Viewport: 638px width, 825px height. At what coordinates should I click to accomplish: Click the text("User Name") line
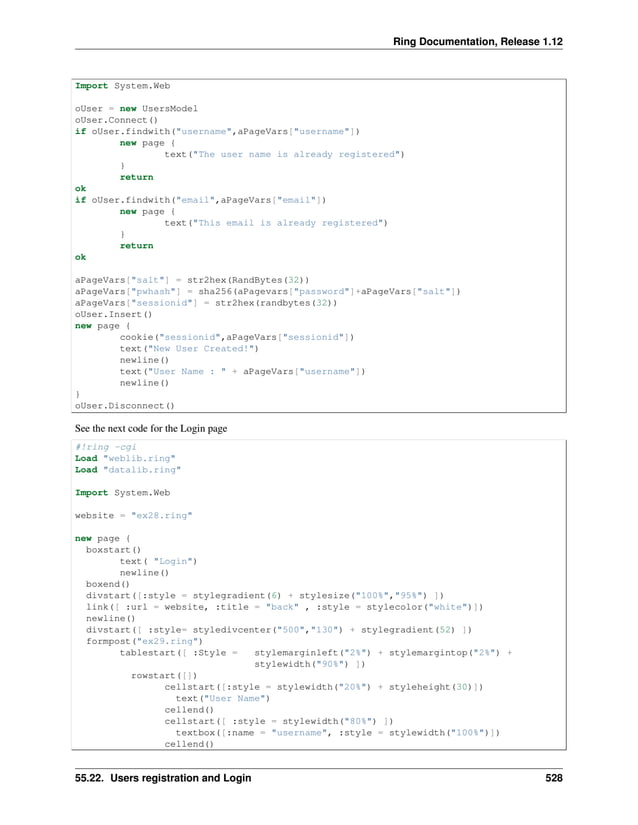click(x=222, y=699)
